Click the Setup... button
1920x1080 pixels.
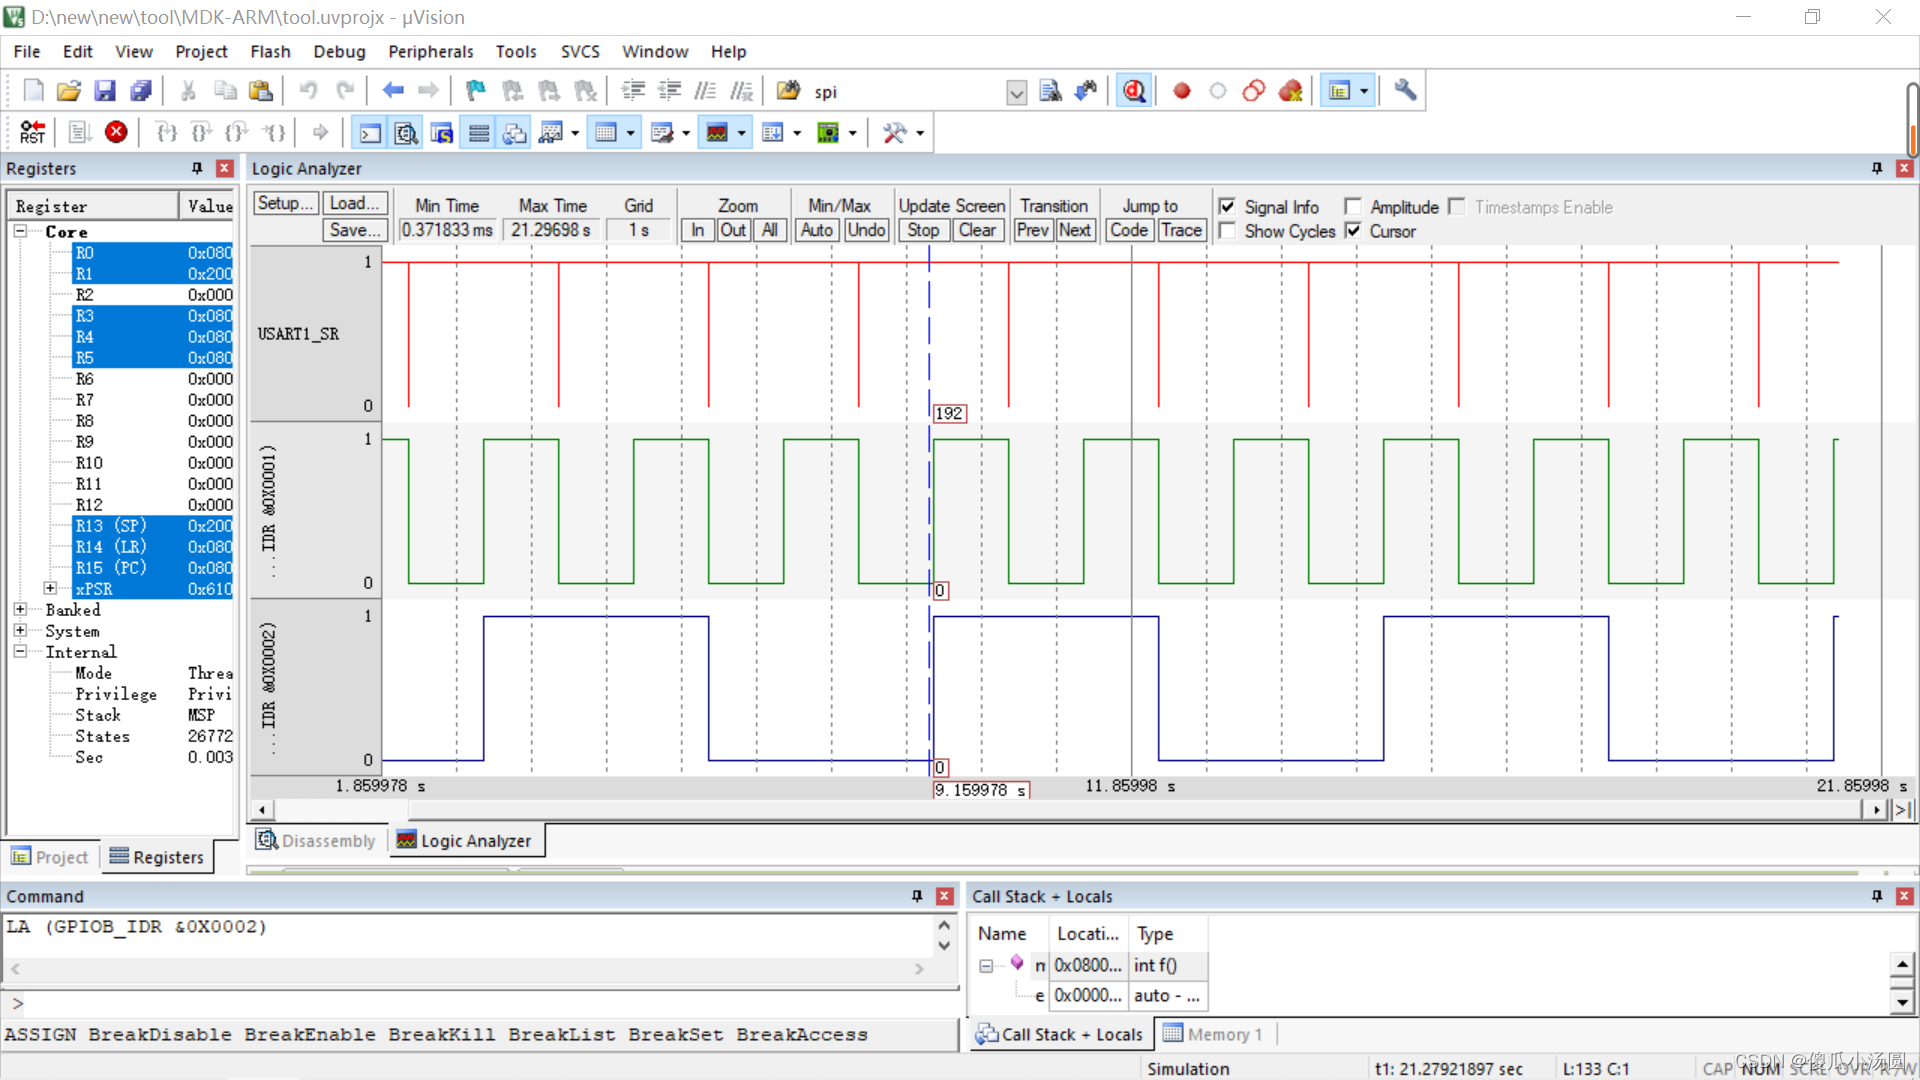pos(285,203)
